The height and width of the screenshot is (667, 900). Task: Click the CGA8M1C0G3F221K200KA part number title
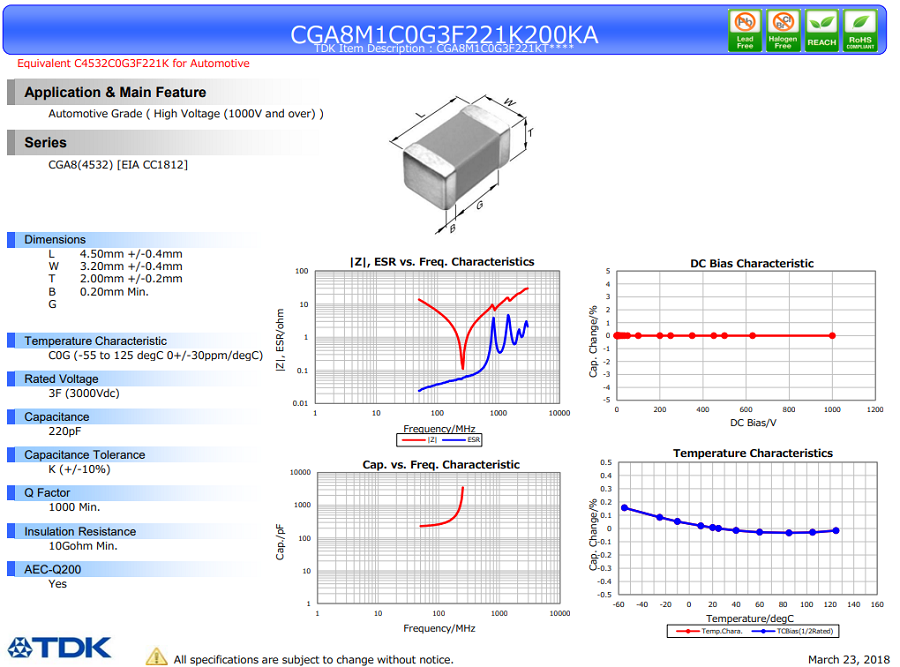(444, 33)
